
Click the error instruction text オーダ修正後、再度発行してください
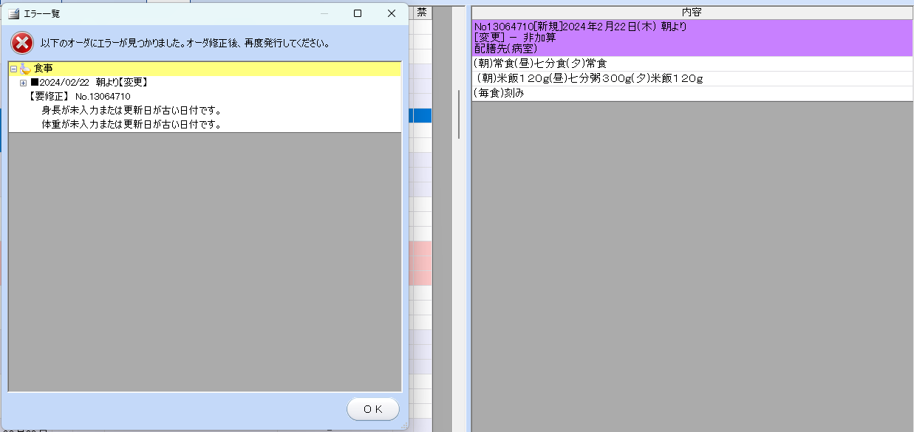point(257,44)
